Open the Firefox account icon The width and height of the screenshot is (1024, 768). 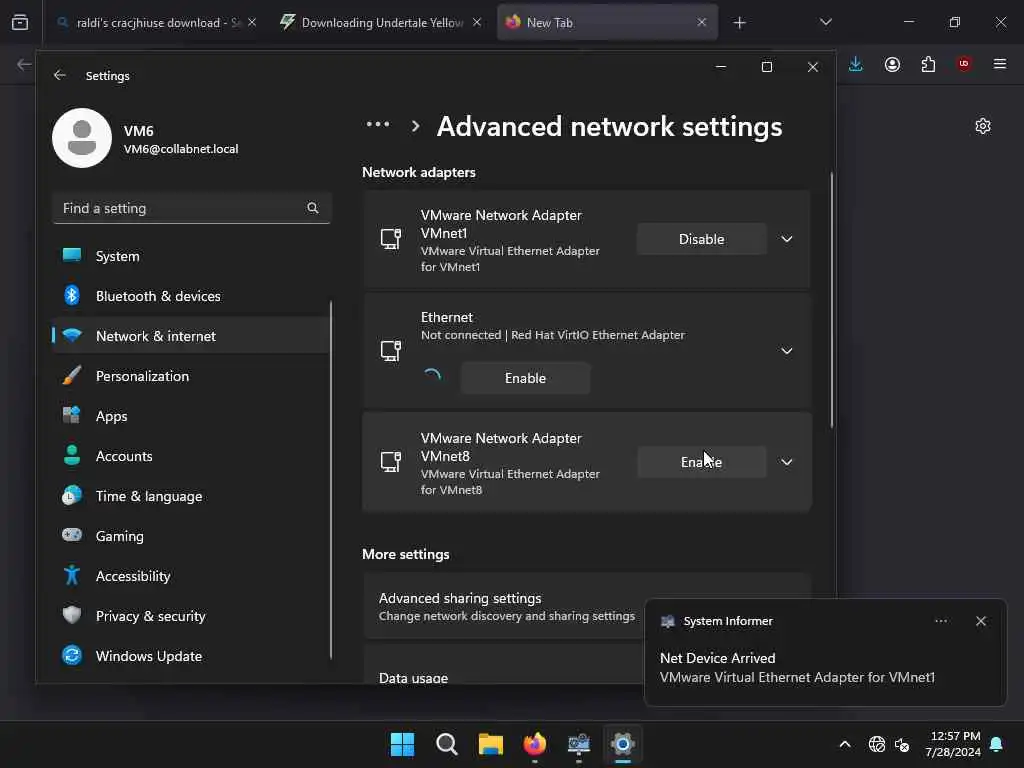(892, 64)
